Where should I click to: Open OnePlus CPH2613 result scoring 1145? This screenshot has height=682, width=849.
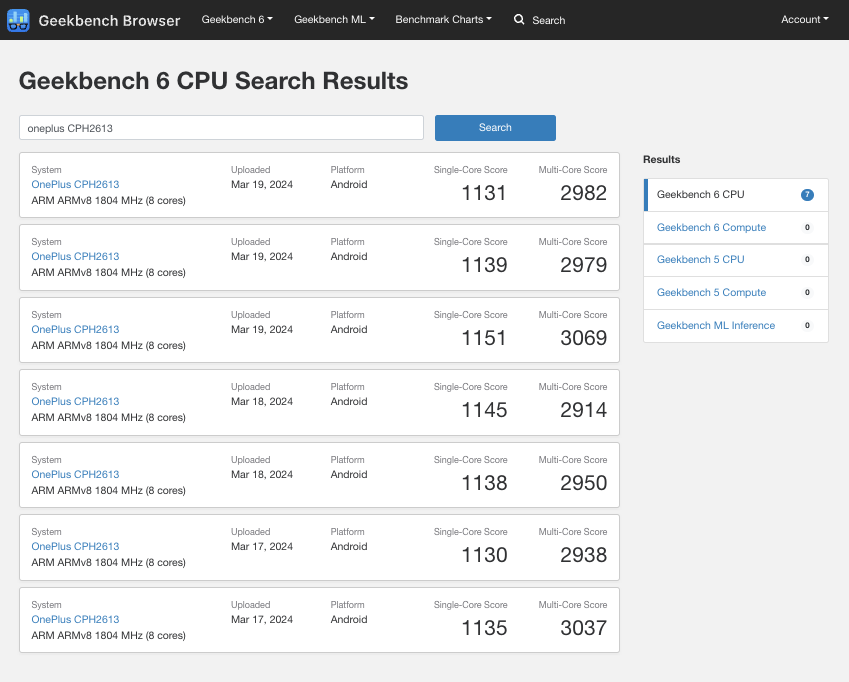click(x=75, y=402)
